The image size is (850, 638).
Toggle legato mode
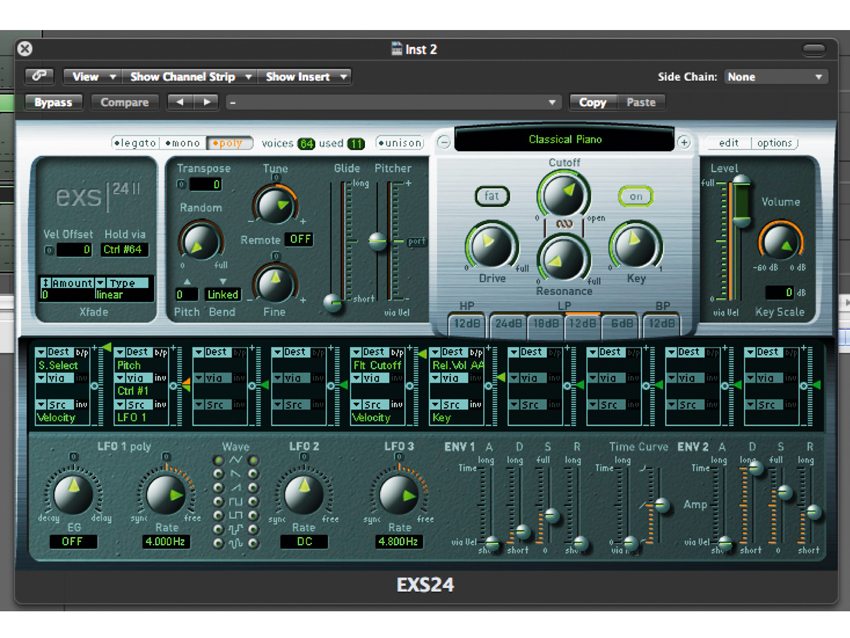(x=136, y=143)
